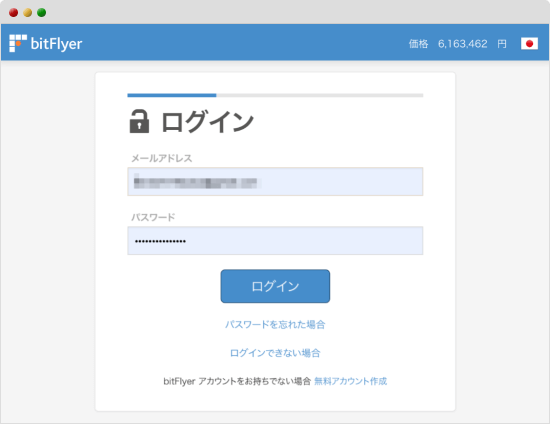Image resolution: width=550 pixels, height=424 pixels.
Task: Open the パスワードを忘れた場合 link
Action: click(x=275, y=324)
